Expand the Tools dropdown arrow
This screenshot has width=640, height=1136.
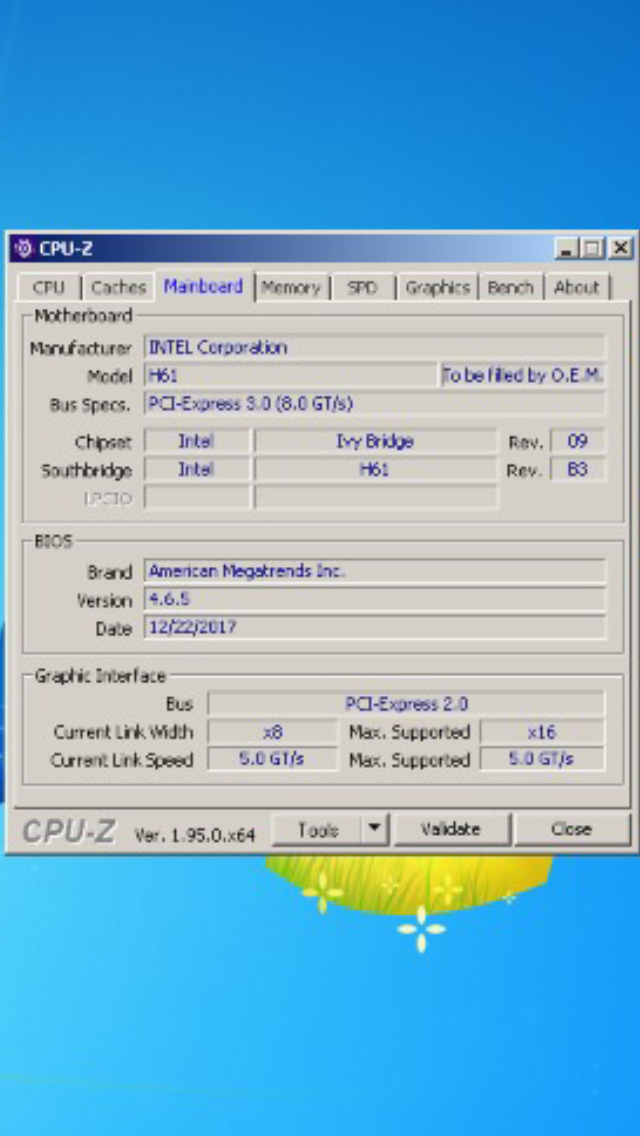[x=375, y=830]
